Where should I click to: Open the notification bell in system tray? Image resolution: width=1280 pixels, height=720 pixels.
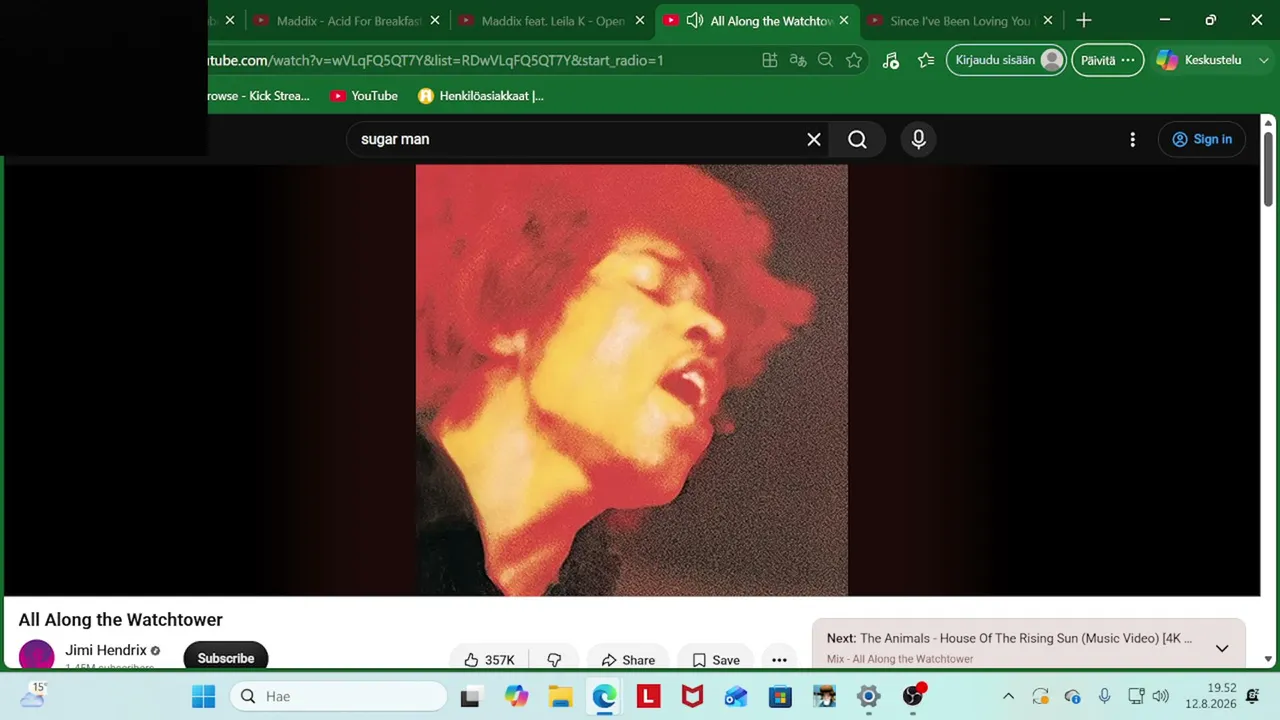click(1252, 696)
